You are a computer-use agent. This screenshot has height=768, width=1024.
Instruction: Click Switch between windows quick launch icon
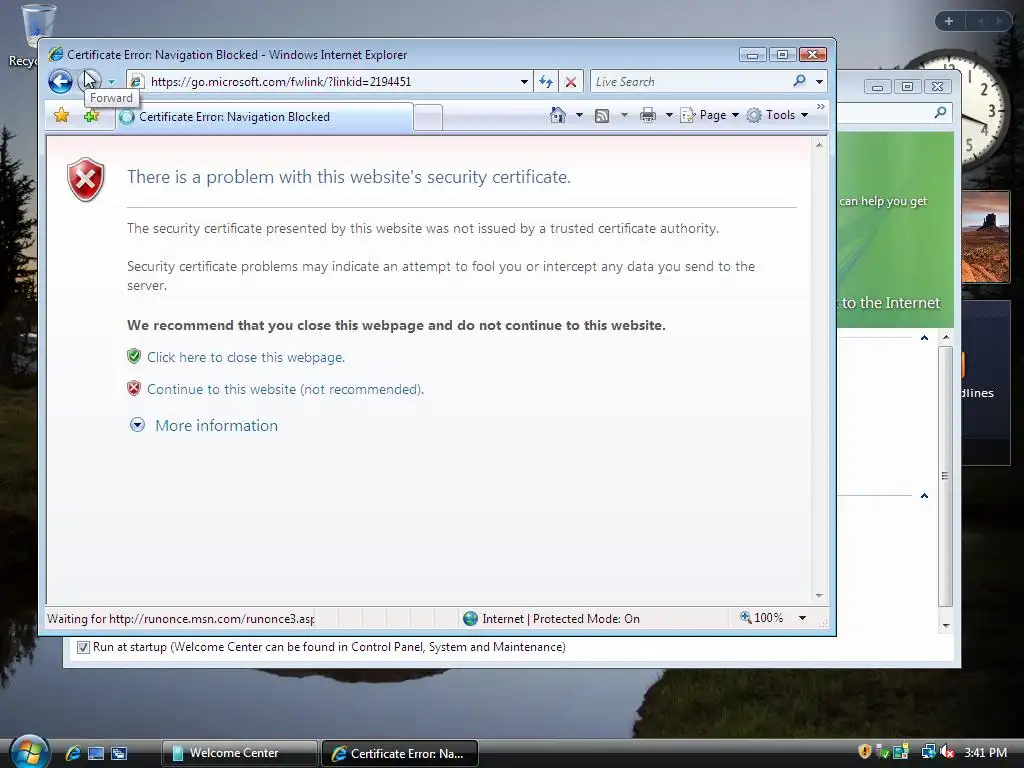pos(119,753)
